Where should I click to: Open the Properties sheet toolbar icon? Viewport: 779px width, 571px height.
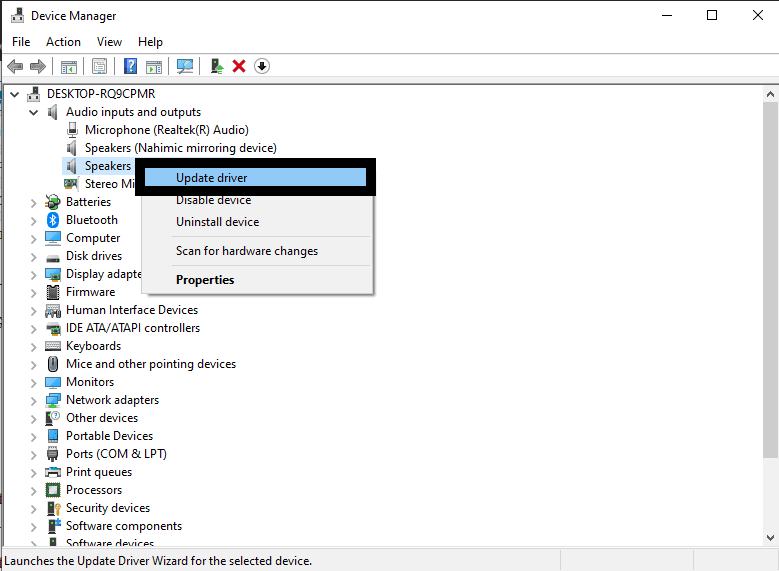pos(99,66)
